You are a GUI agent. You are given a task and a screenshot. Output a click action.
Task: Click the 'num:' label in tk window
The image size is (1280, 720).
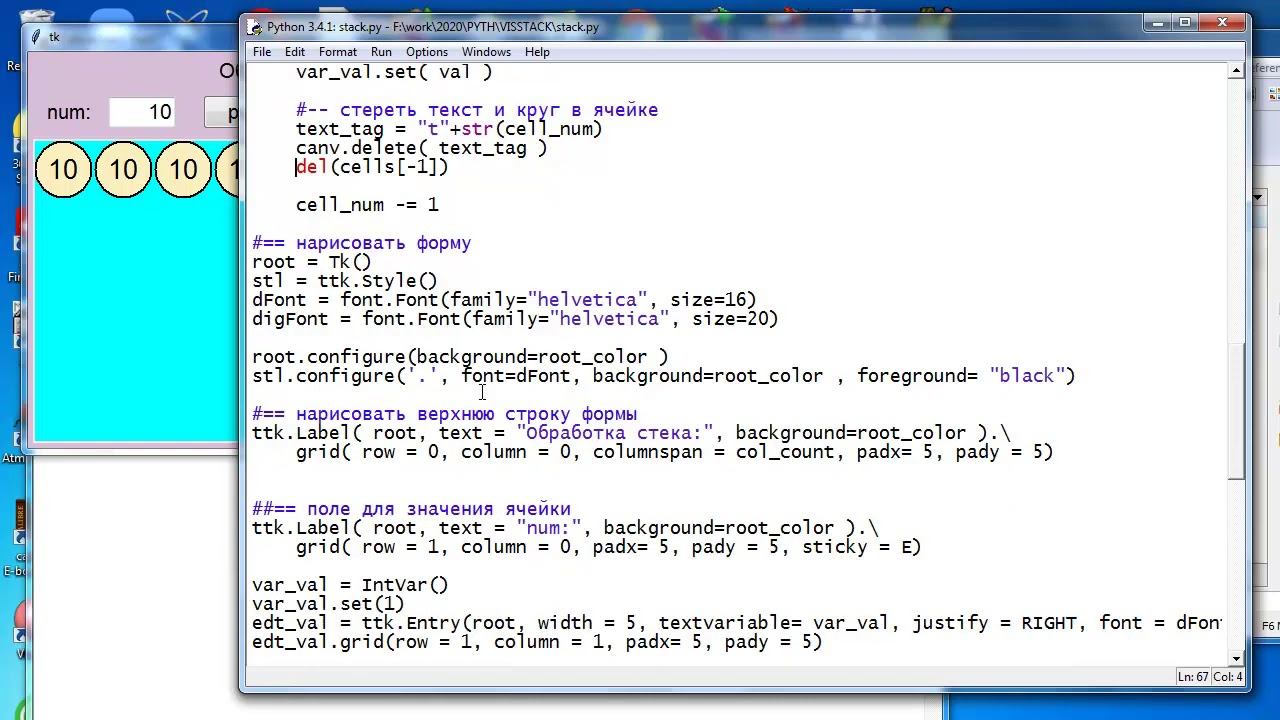[x=69, y=112]
